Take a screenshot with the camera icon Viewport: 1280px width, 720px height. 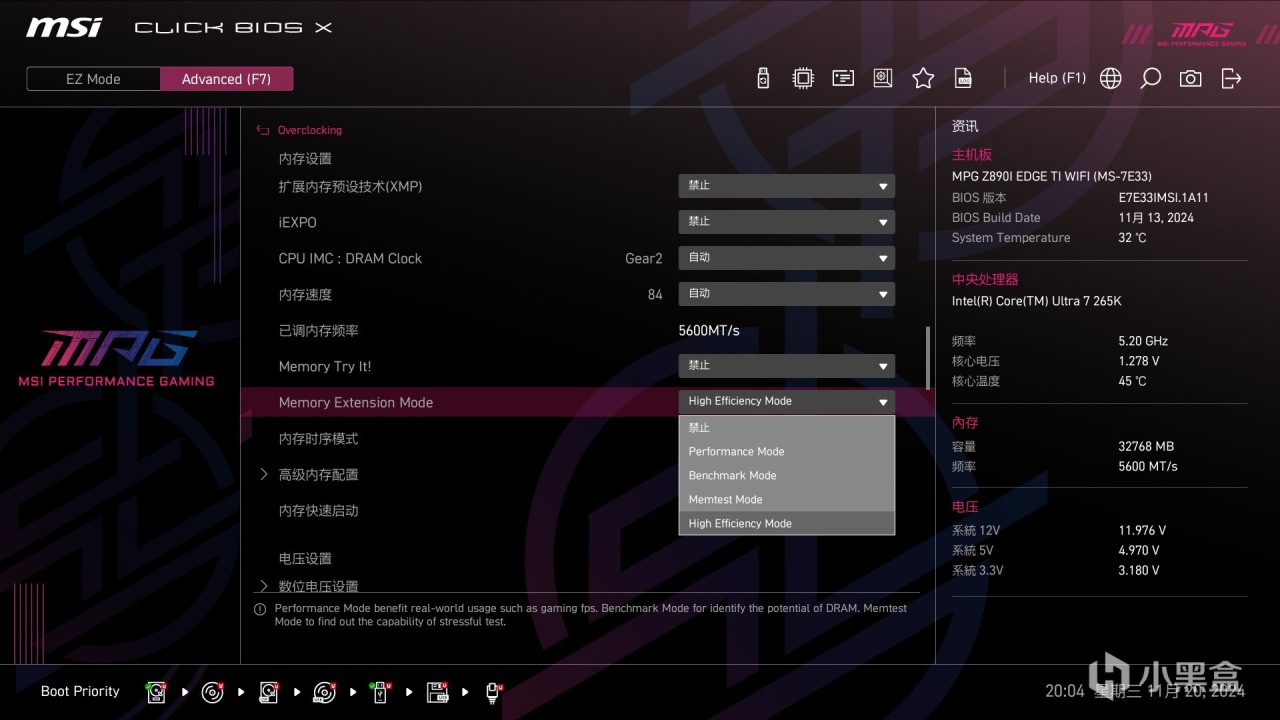[1190, 78]
